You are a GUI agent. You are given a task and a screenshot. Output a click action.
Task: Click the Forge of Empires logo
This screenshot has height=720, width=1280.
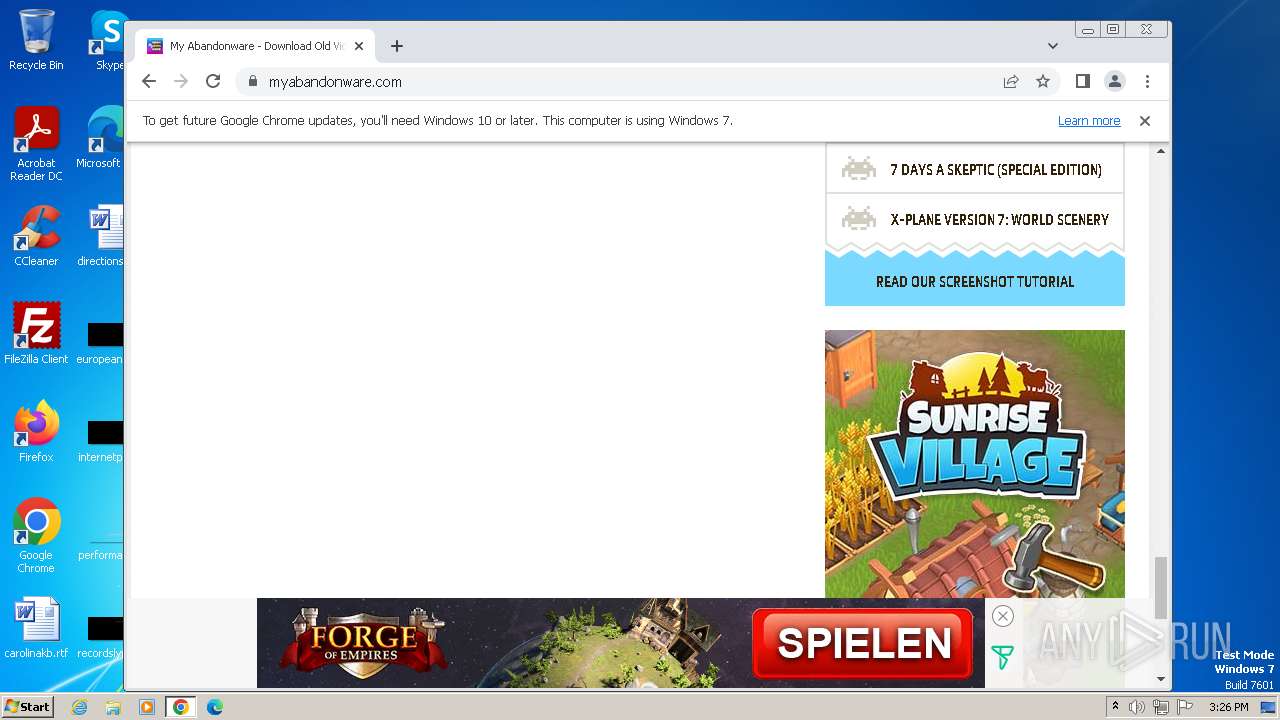[x=363, y=642]
